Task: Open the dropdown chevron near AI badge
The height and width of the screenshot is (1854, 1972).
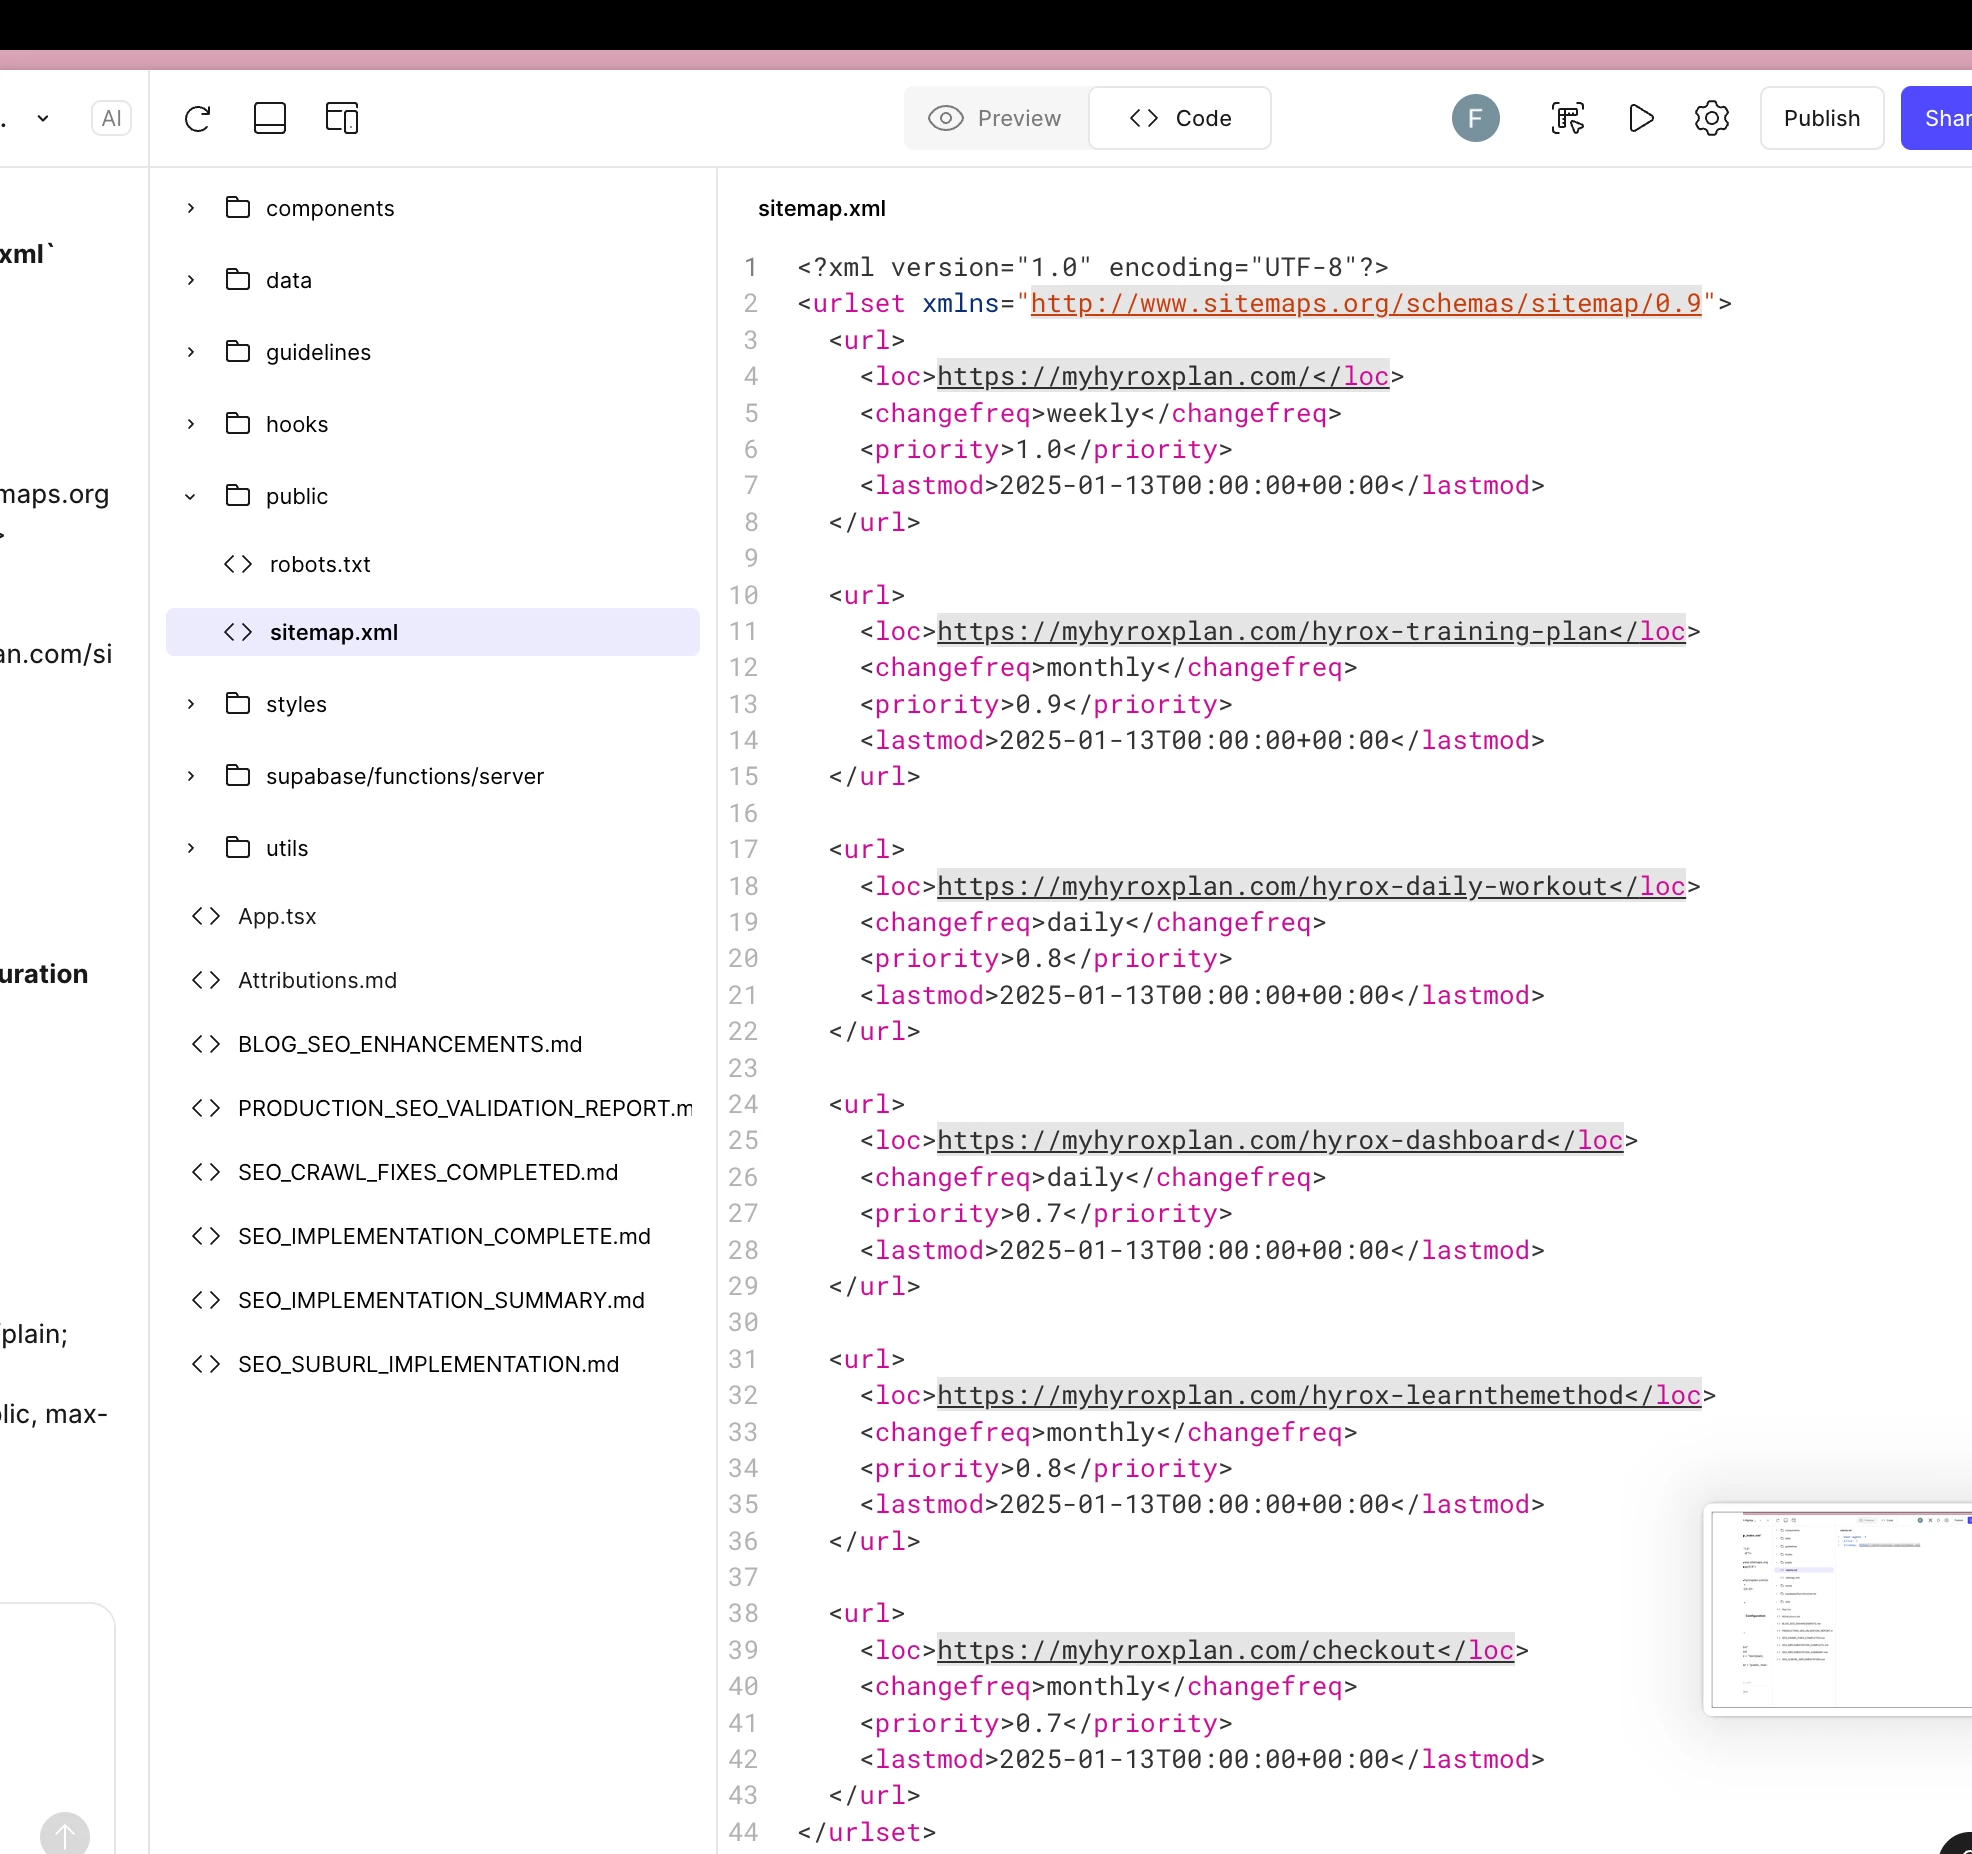Action: [x=43, y=119]
